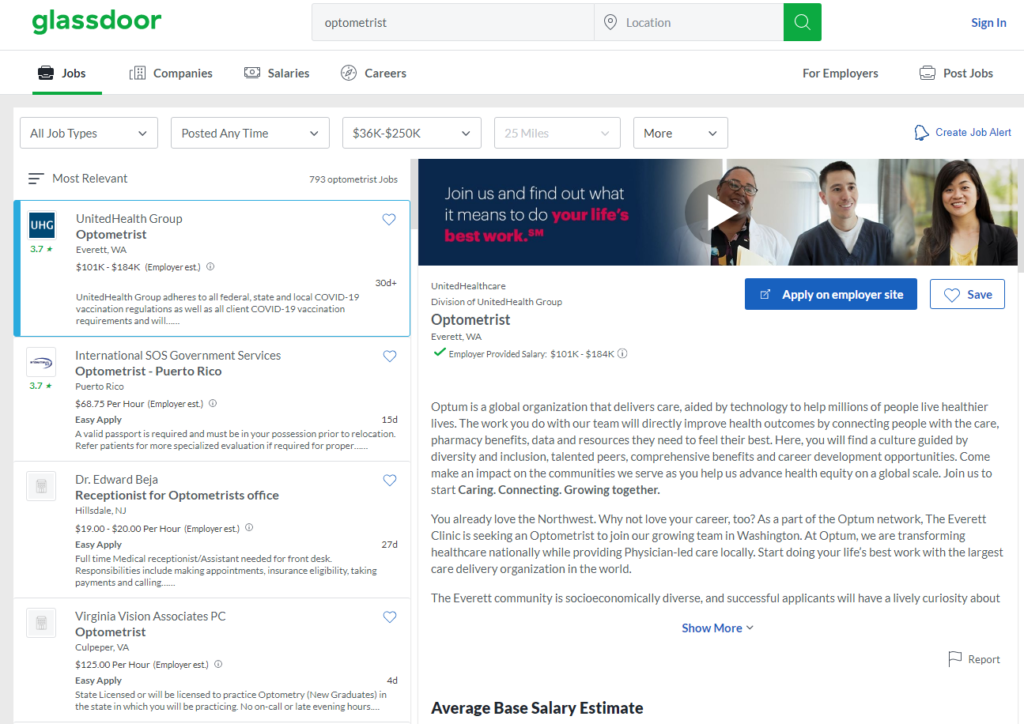
Task: Click the Location input field
Action: coord(689,22)
